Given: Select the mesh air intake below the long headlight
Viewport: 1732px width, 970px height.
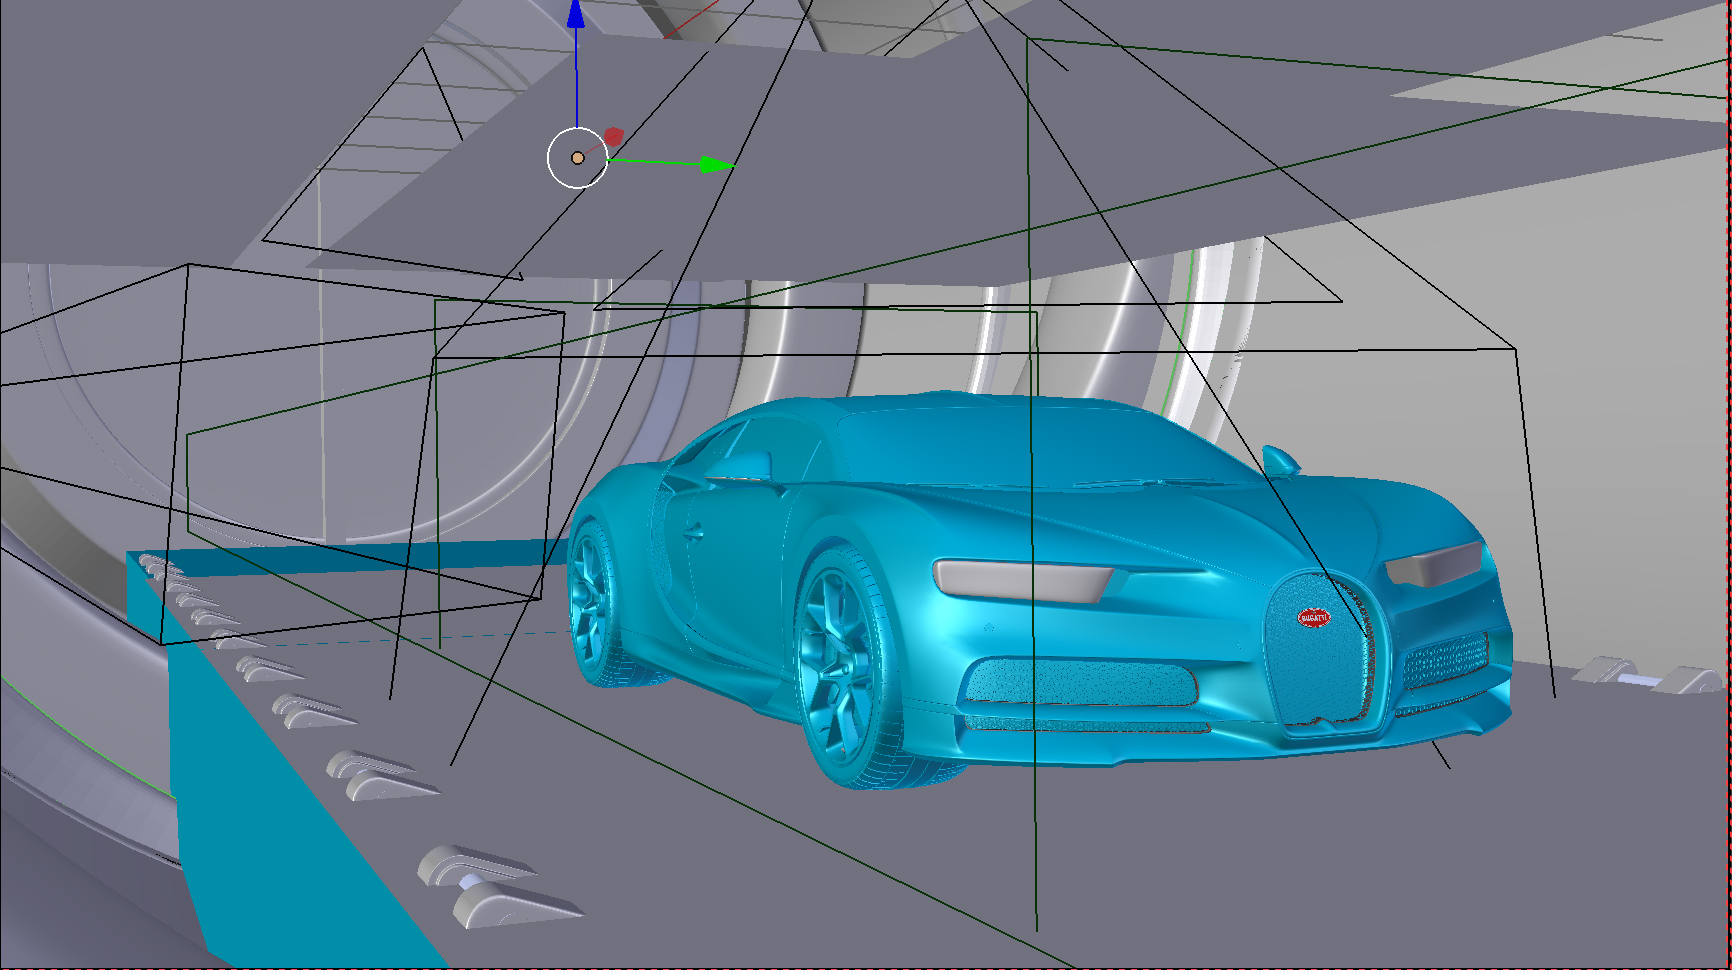Looking at the screenshot, I should click(1081, 683).
